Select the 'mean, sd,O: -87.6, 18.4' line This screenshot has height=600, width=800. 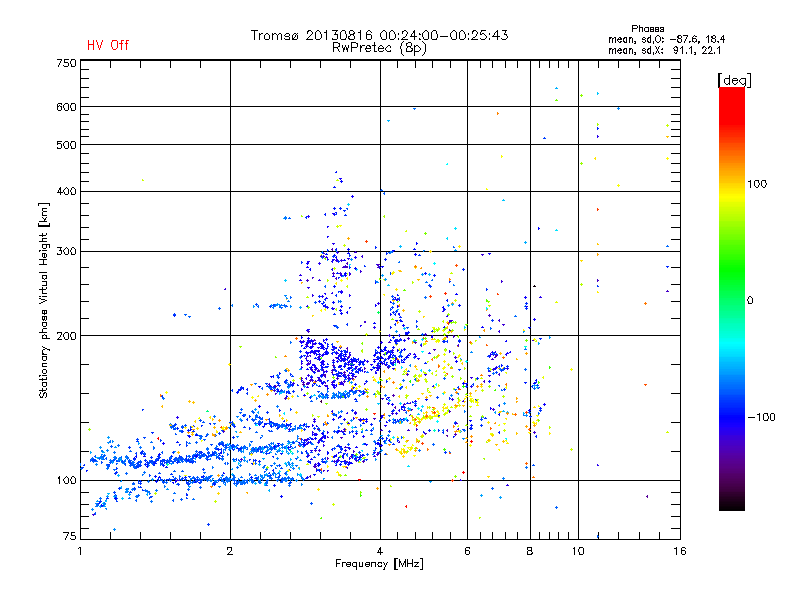(666, 40)
